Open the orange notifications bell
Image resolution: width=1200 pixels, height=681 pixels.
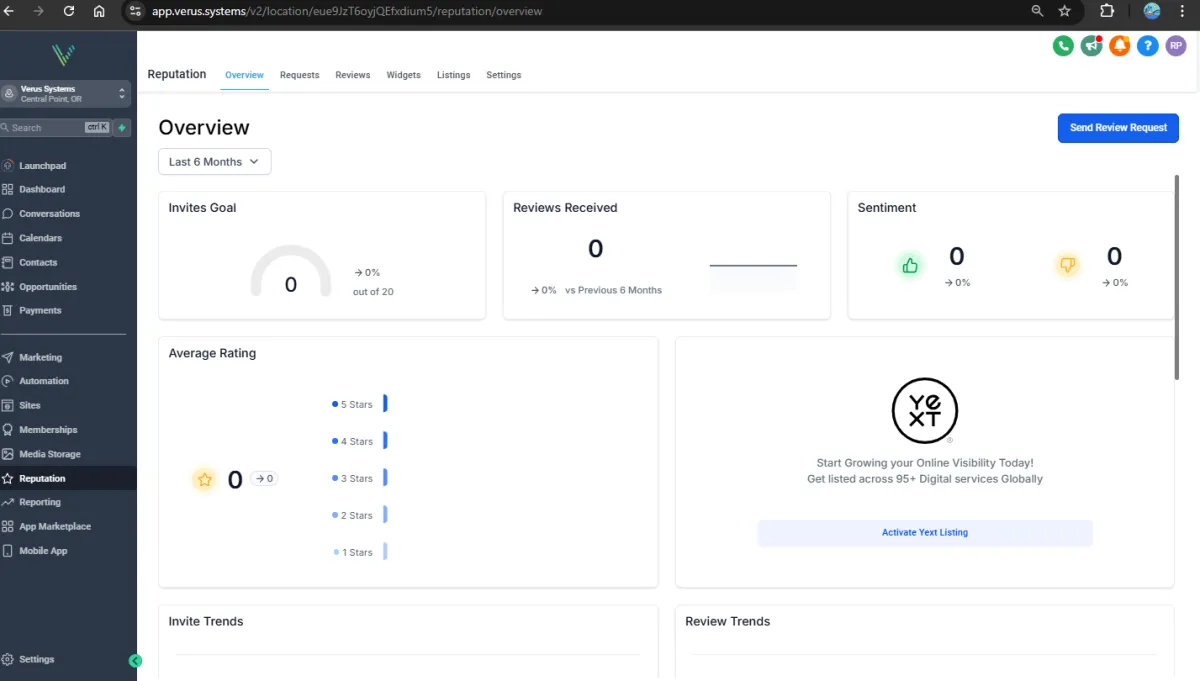point(1120,46)
